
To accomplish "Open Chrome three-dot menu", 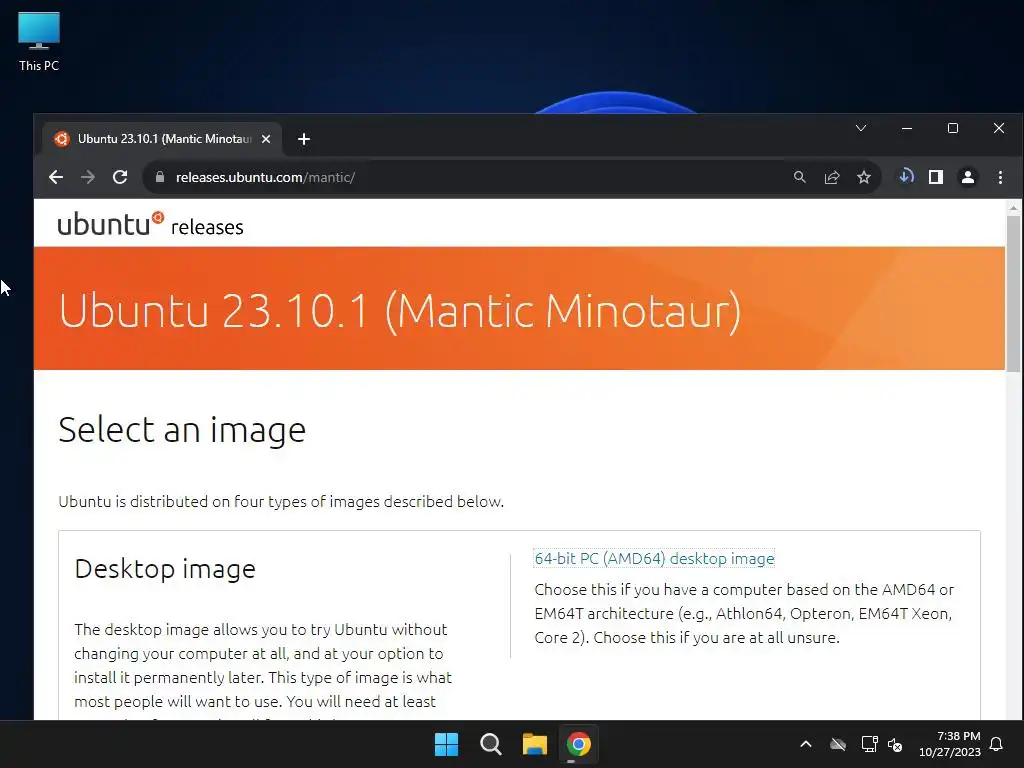I will point(1000,177).
